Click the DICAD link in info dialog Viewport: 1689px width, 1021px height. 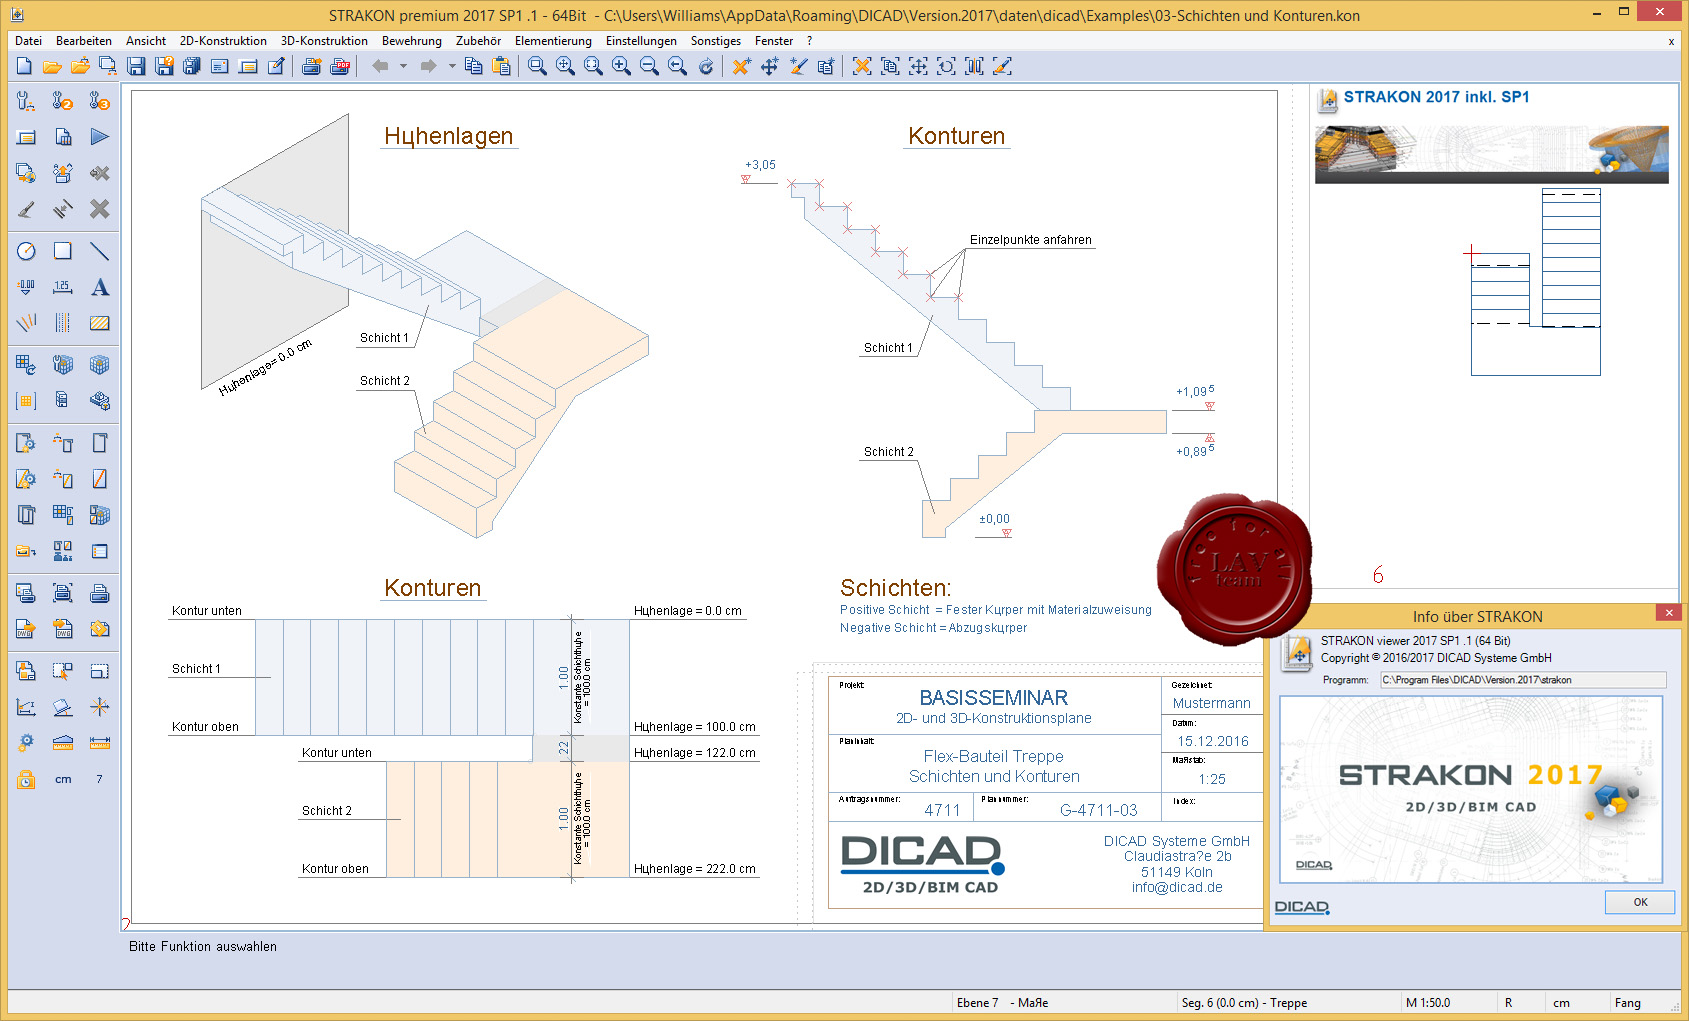tap(1302, 907)
